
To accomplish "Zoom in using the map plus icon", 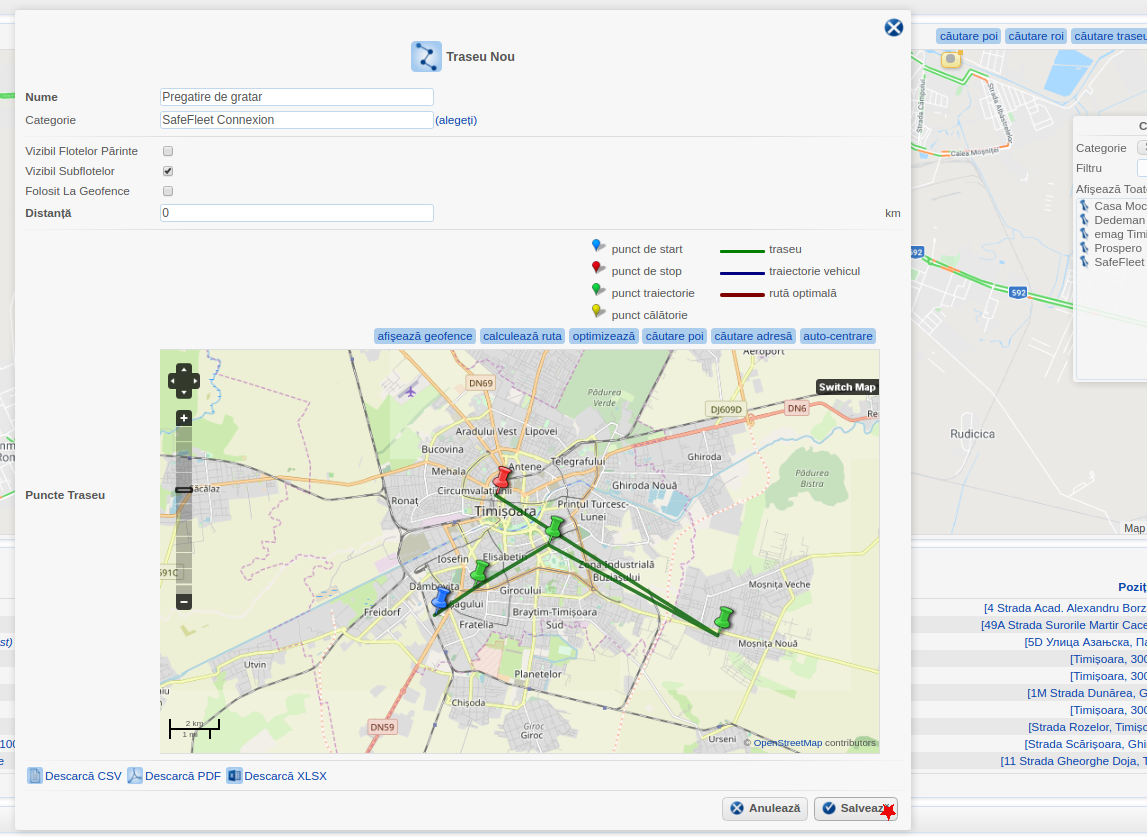I will click(x=183, y=416).
